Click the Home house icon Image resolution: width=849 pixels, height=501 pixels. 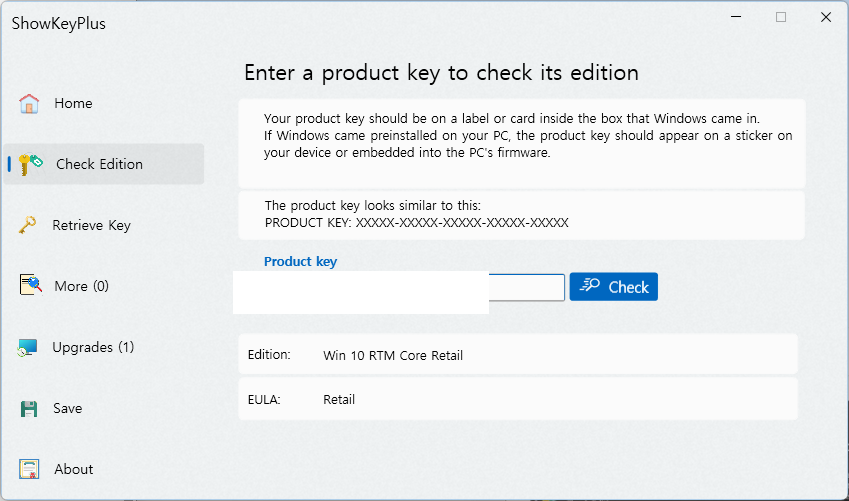click(29, 103)
